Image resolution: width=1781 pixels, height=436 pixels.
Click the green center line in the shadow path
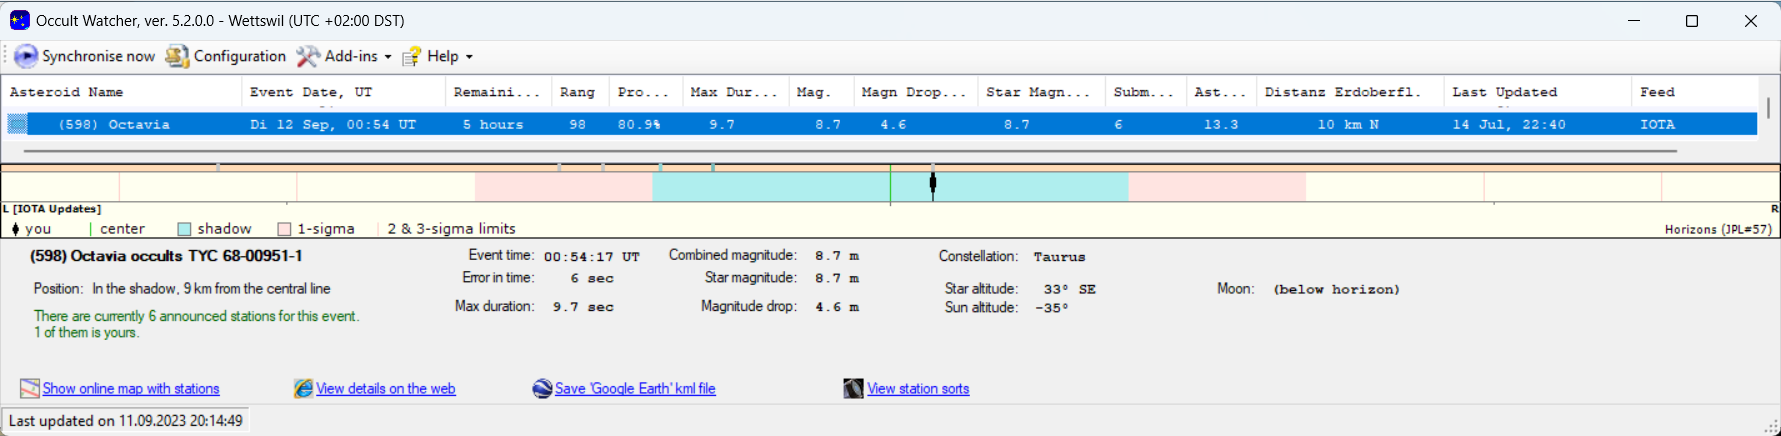(890, 187)
